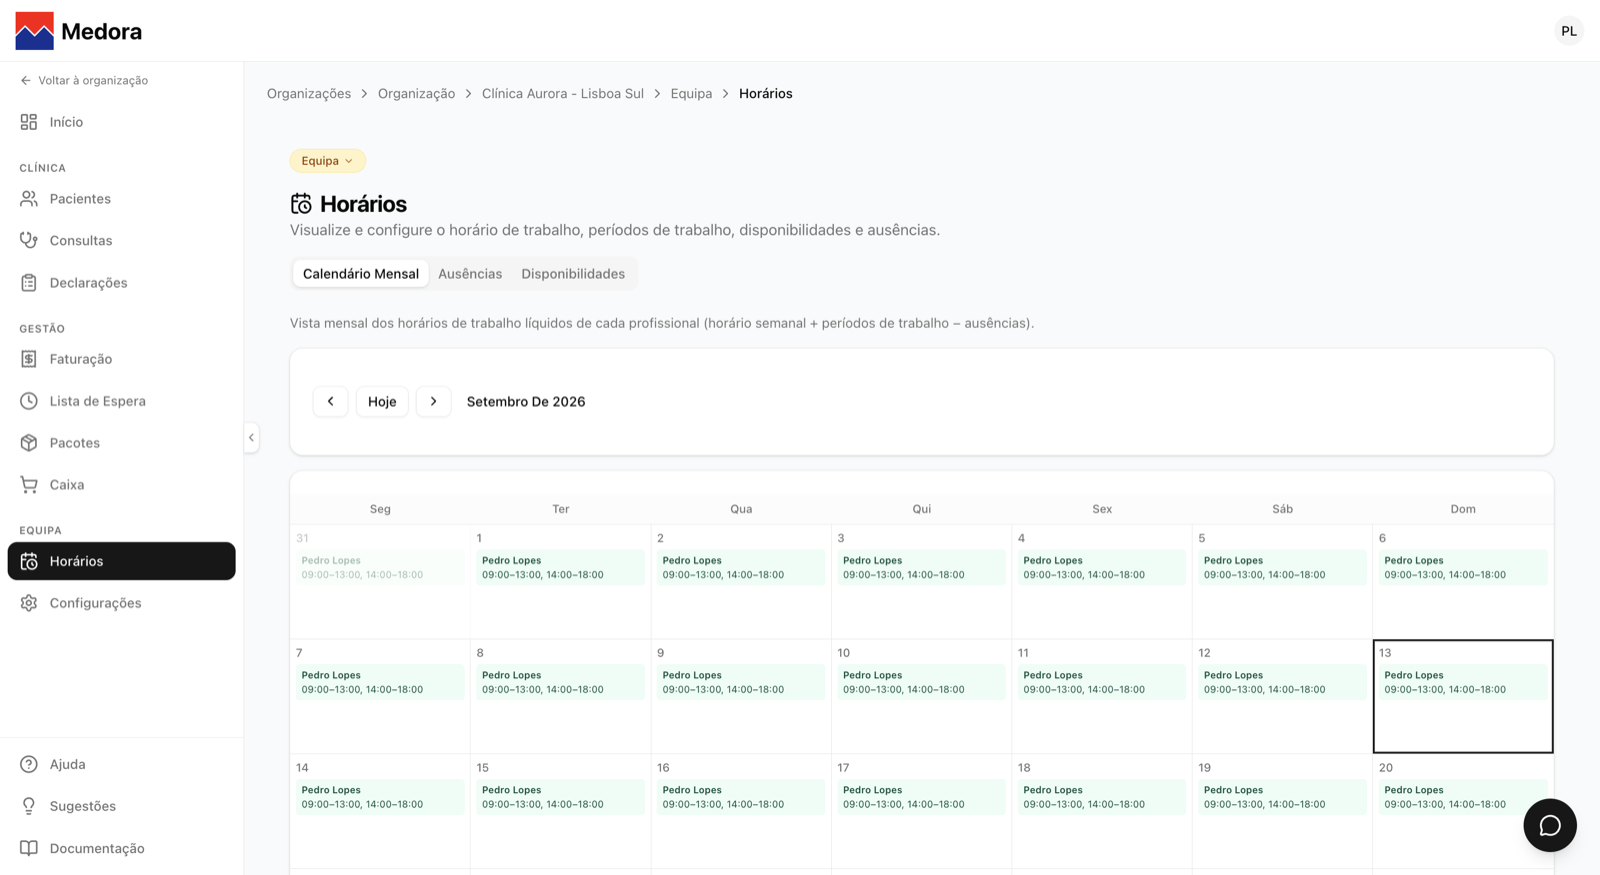This screenshot has height=875, width=1600.
Task: Click the Qui weekday column header
Action: 922,509
